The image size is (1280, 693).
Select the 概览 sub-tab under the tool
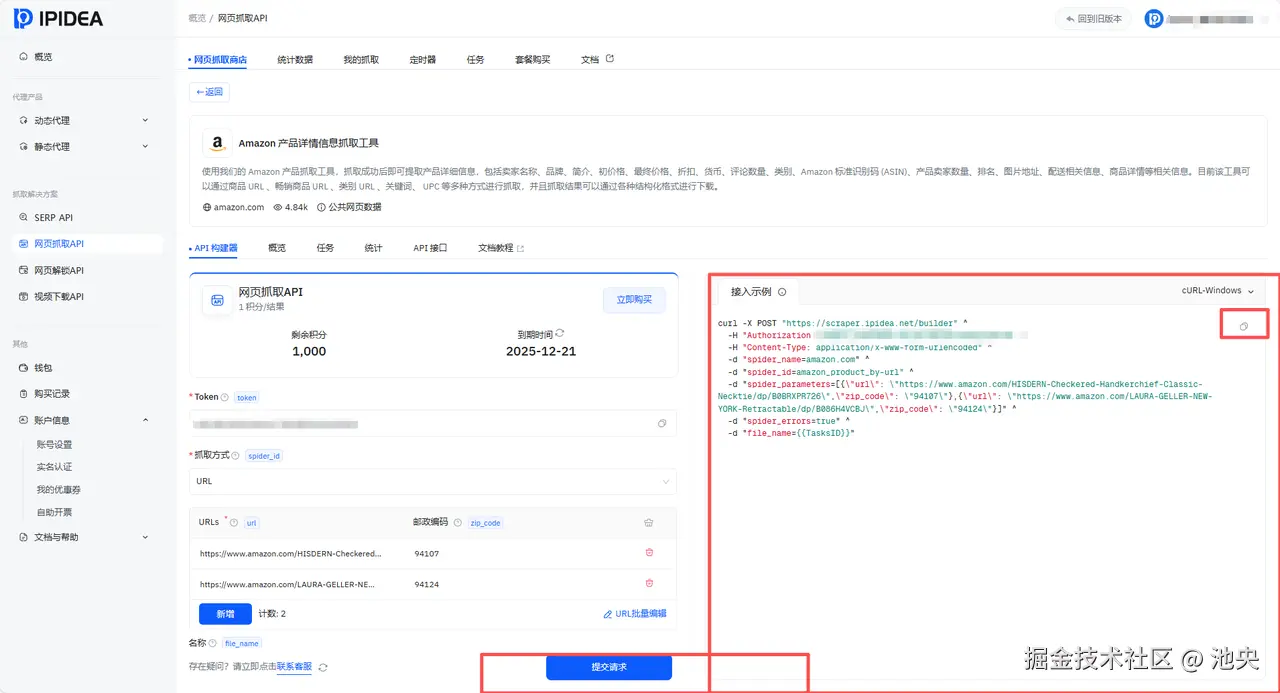tap(277, 247)
